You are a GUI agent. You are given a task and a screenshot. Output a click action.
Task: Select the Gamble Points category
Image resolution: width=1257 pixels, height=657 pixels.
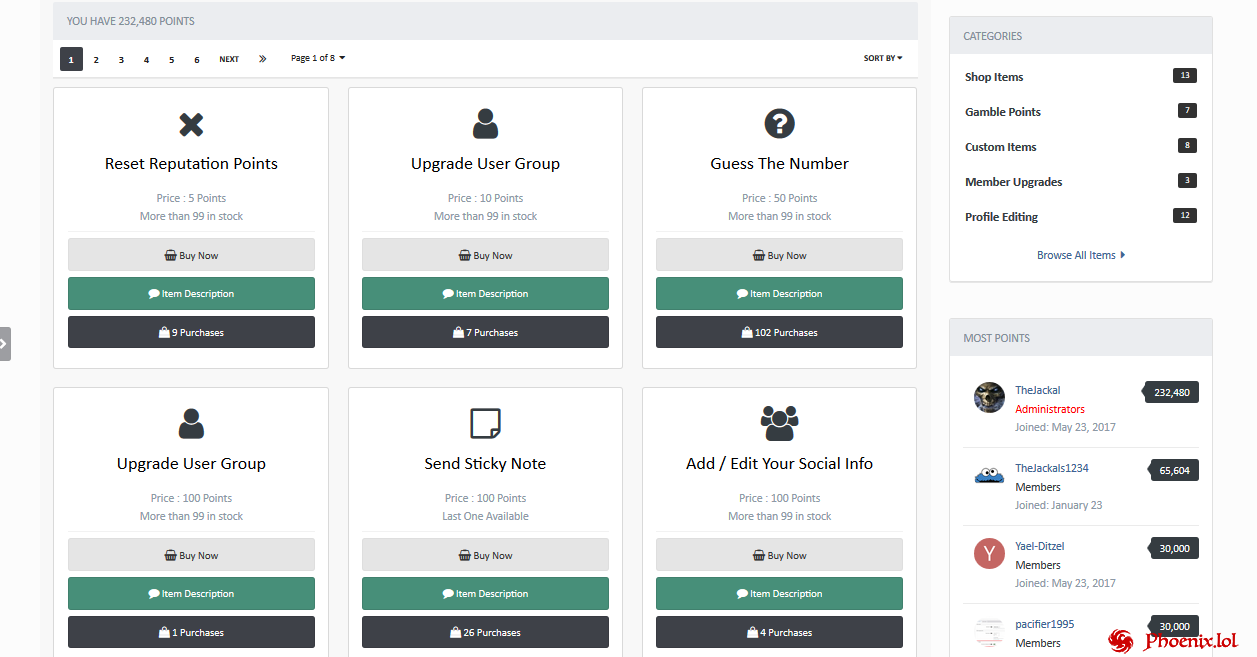[x=1002, y=112]
